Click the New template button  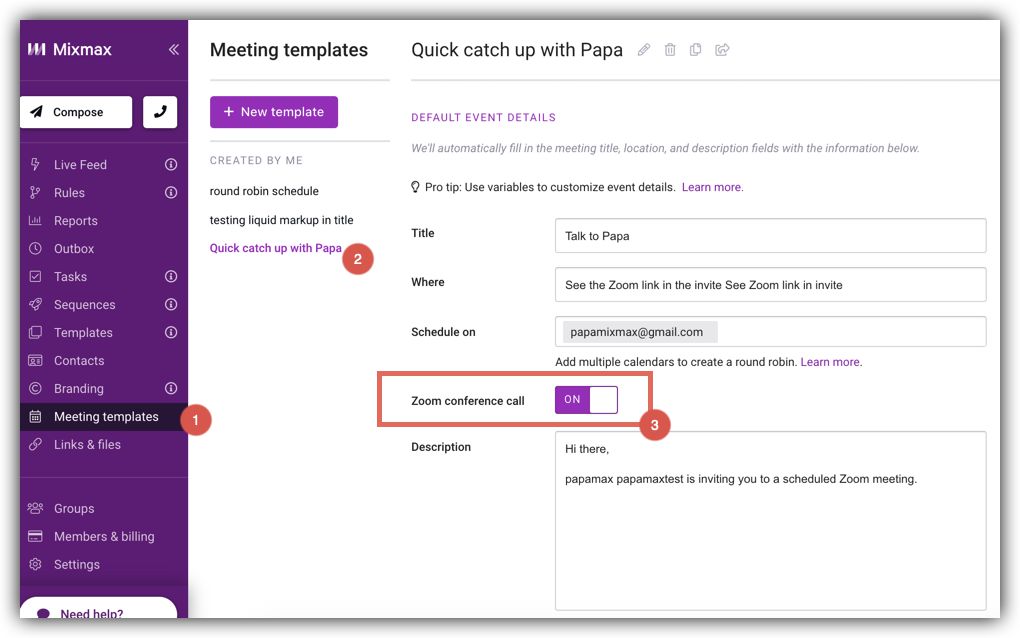[x=274, y=112]
